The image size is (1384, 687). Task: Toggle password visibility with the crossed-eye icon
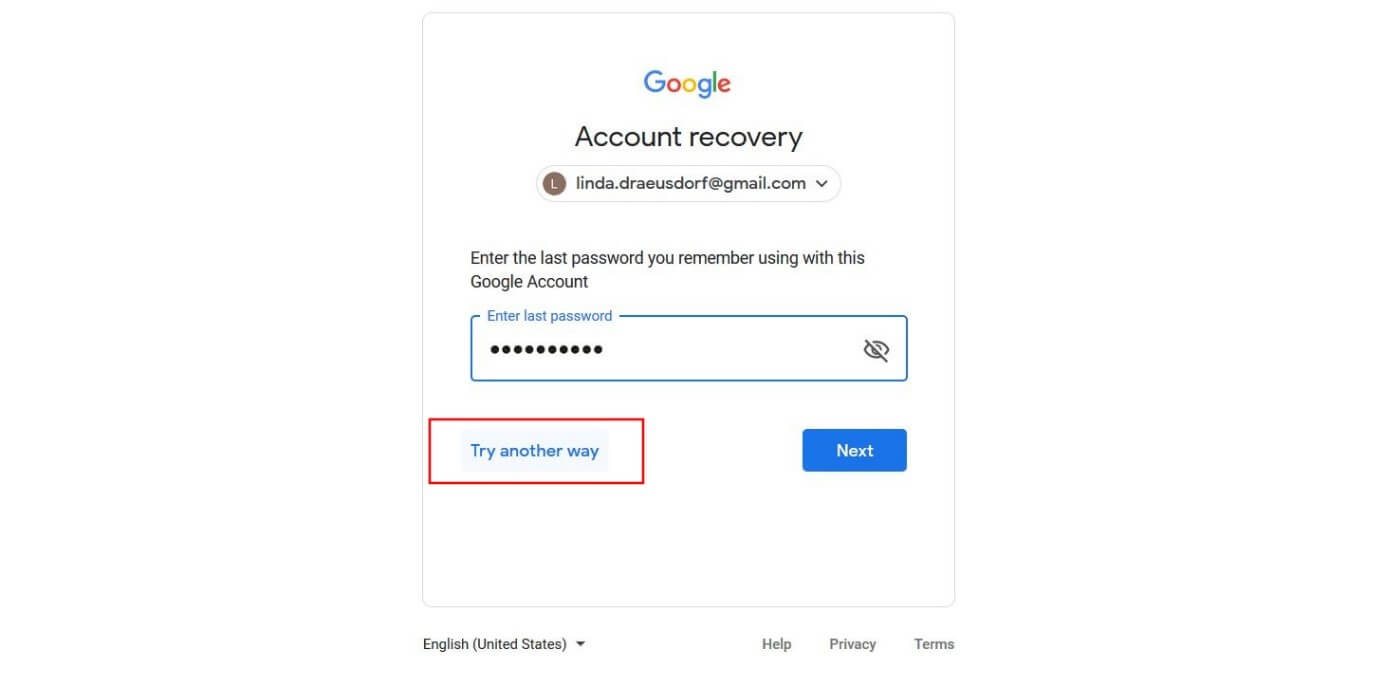tap(876, 349)
